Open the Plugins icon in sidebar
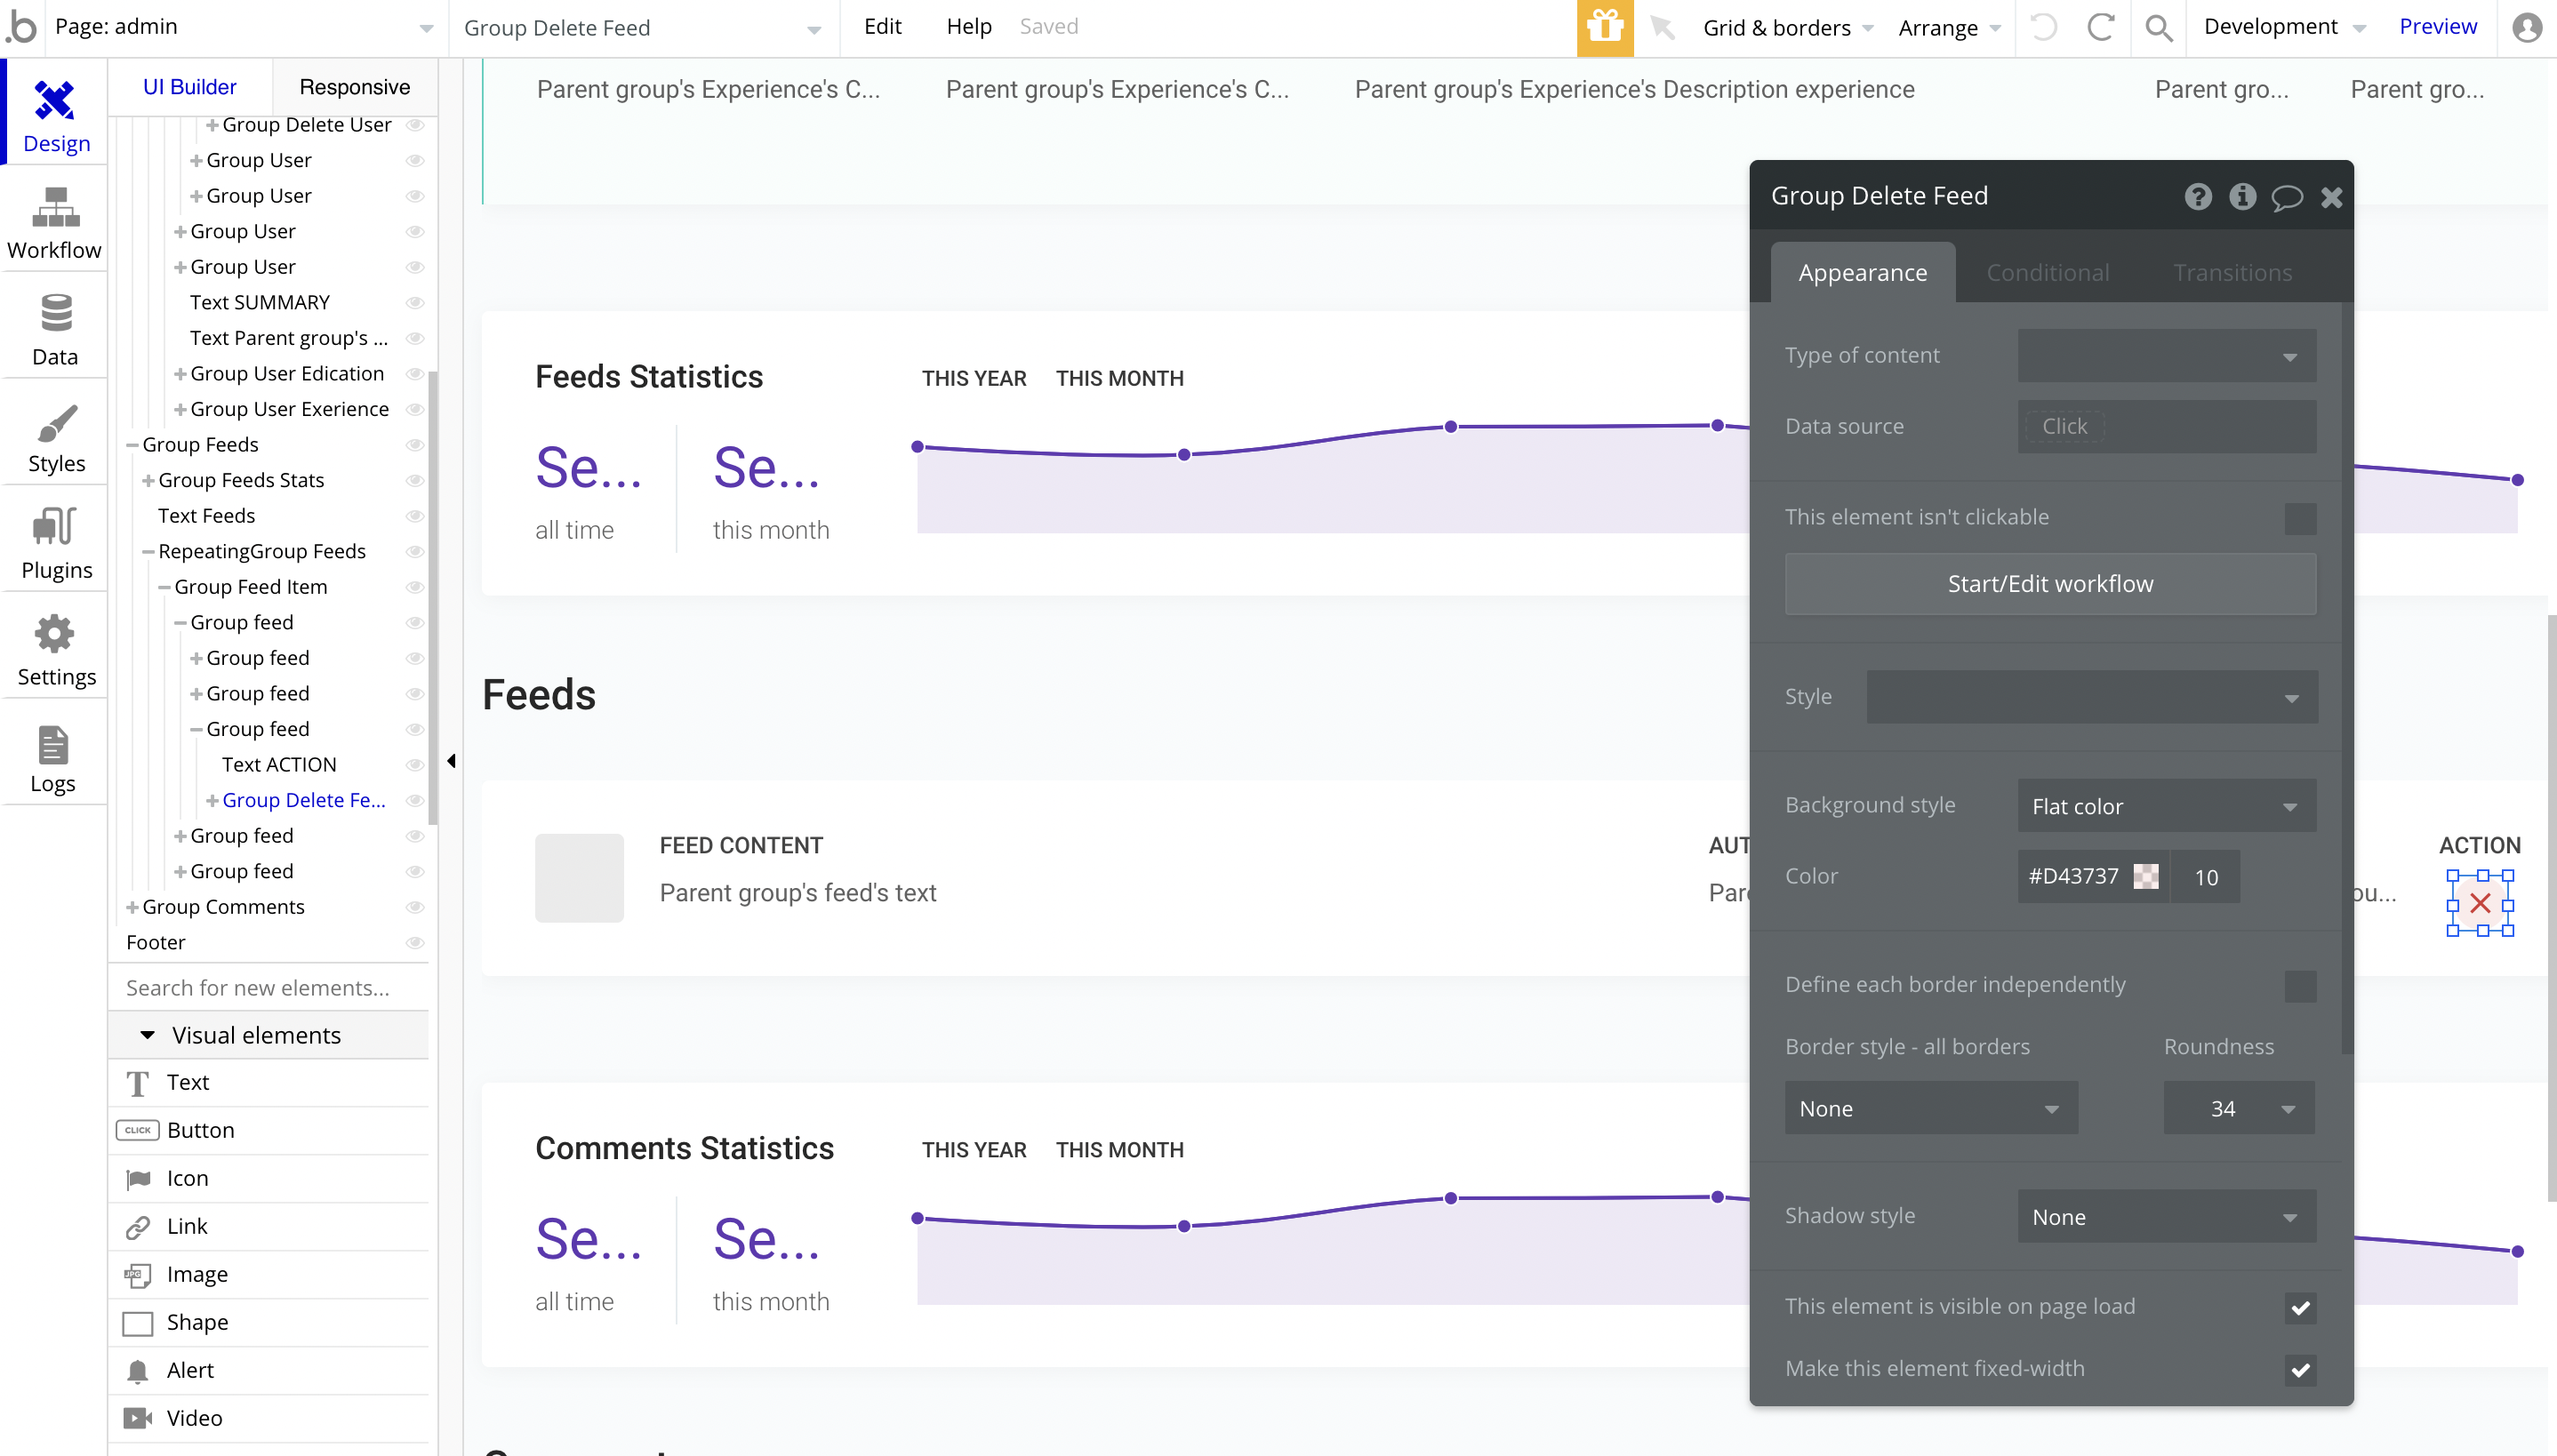 55,528
